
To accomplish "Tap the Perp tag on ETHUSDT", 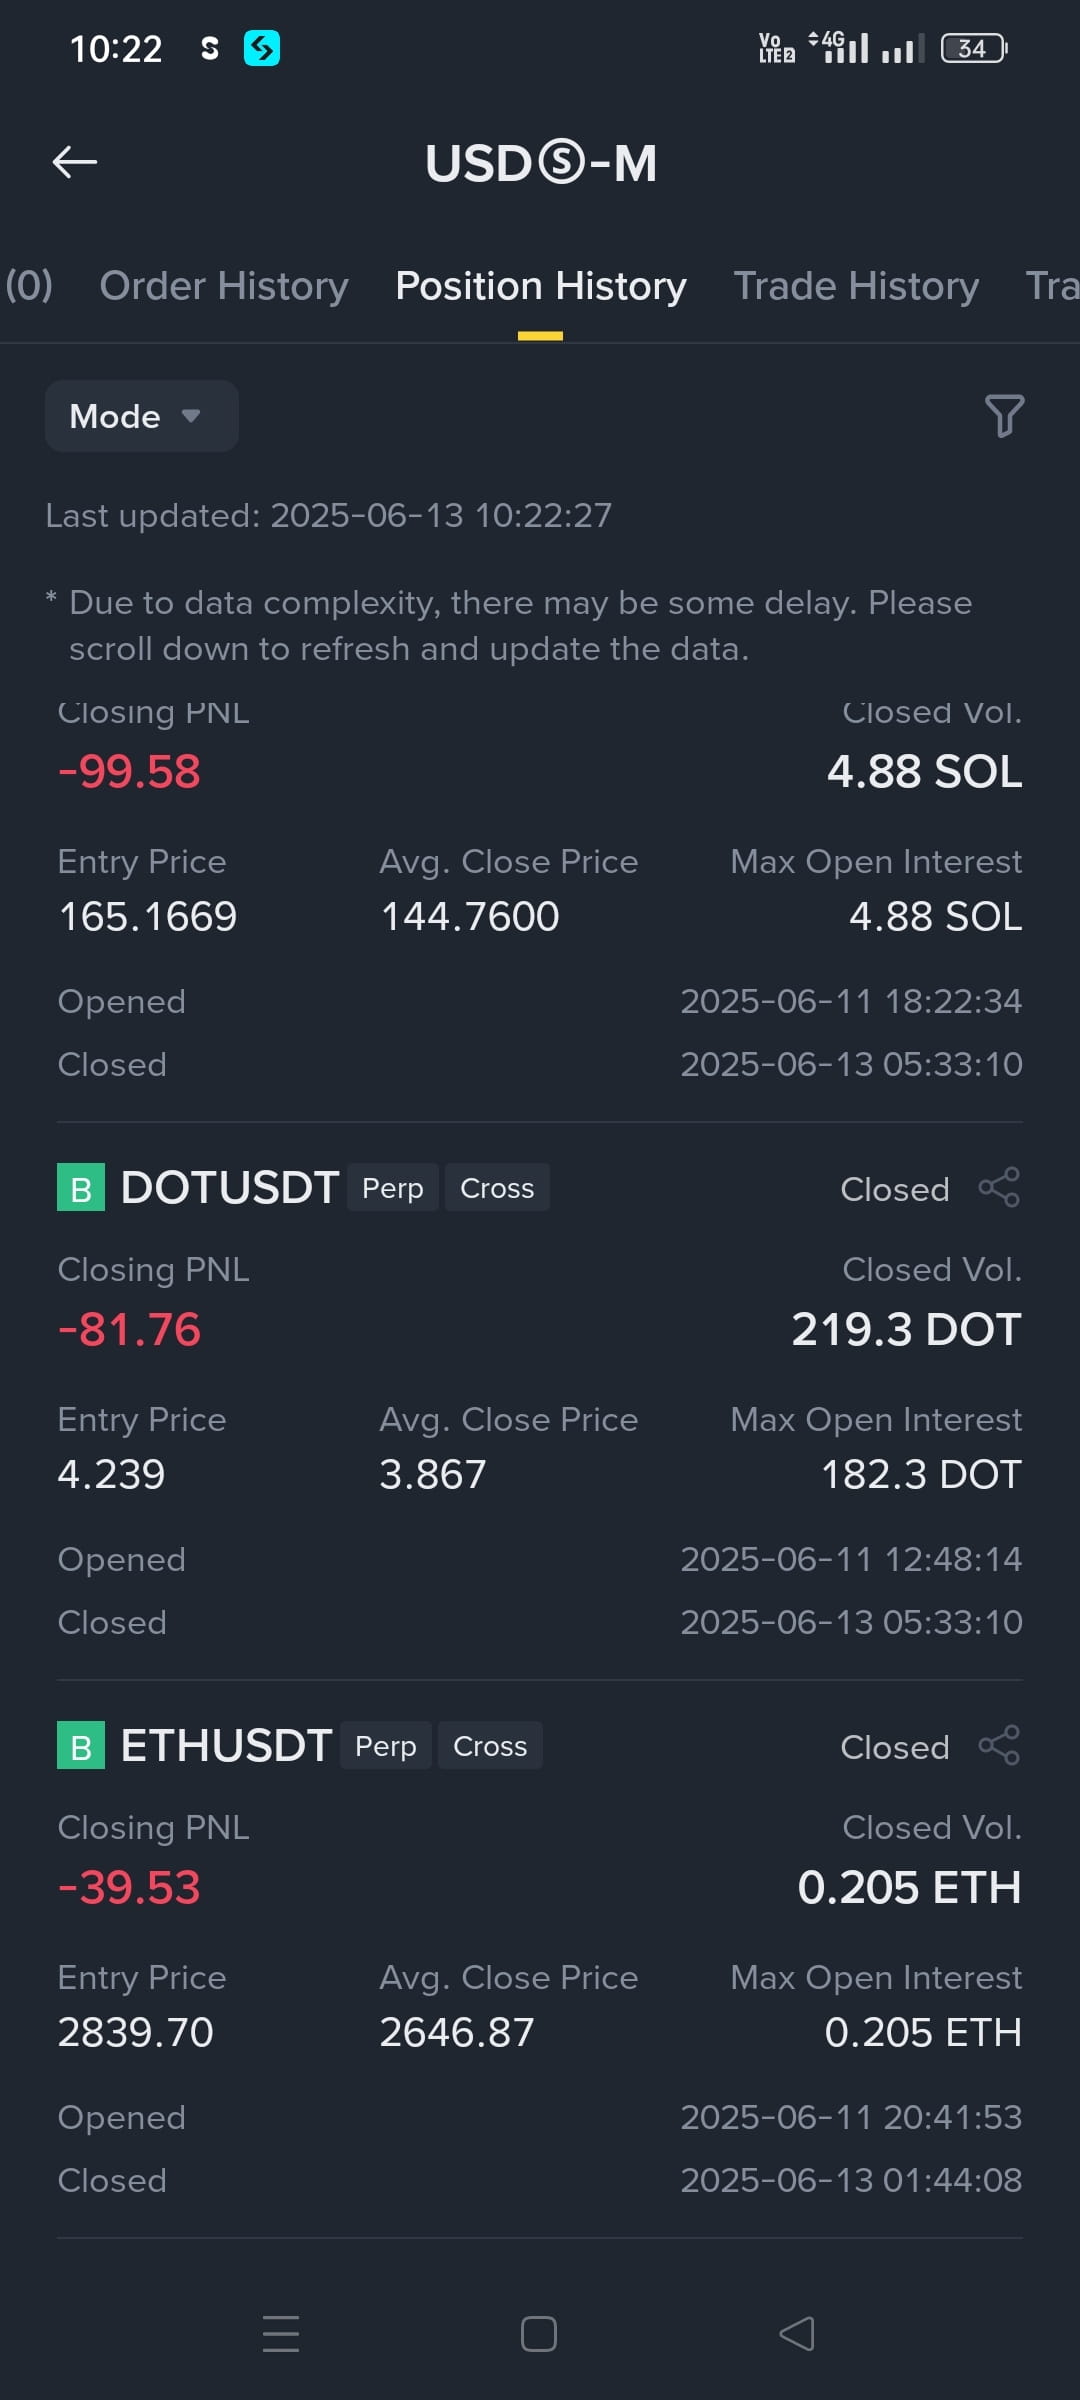I will tap(386, 1746).
